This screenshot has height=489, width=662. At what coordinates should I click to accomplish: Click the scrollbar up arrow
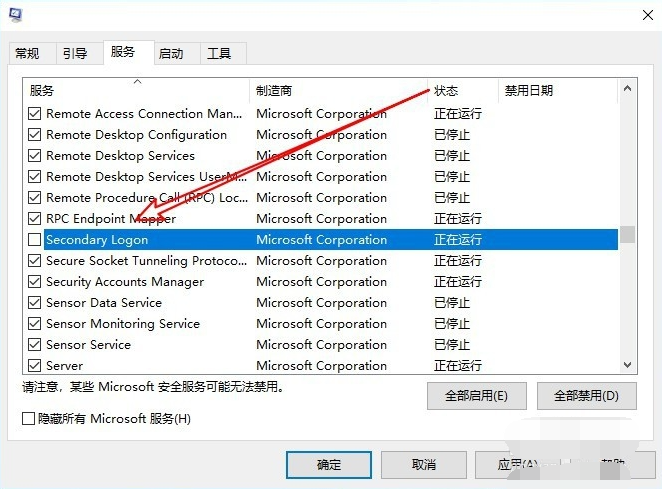click(x=628, y=89)
